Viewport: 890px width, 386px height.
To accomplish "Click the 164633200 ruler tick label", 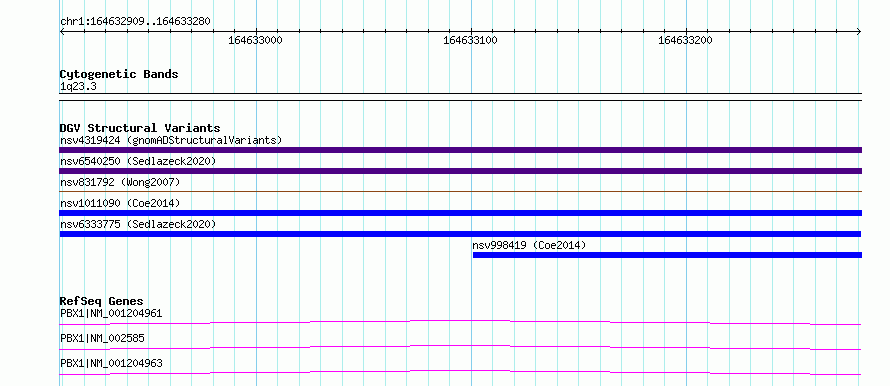I will [x=685, y=40].
